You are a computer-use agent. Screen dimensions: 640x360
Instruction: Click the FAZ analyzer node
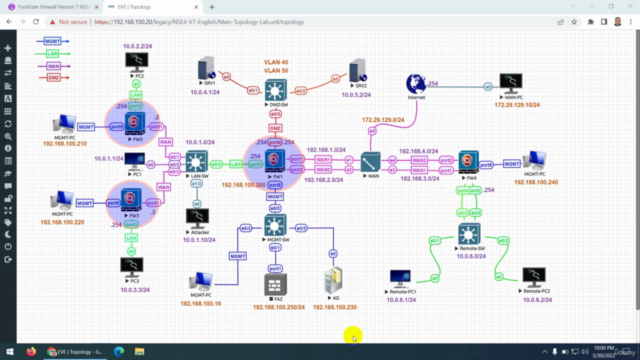pyautogui.click(x=275, y=284)
